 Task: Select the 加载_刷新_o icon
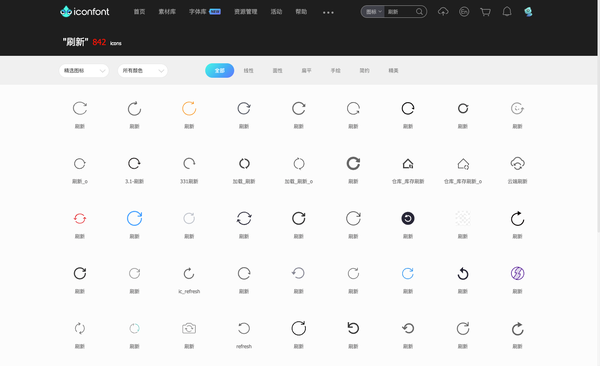click(x=299, y=163)
